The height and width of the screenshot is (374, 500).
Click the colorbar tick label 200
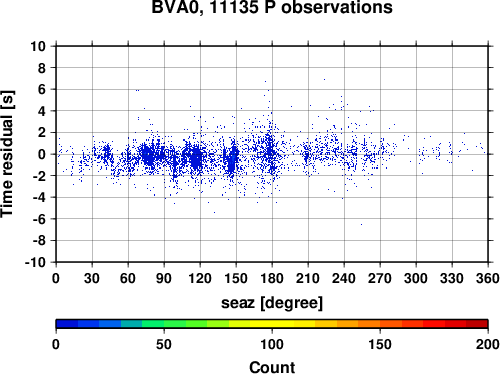(x=487, y=344)
